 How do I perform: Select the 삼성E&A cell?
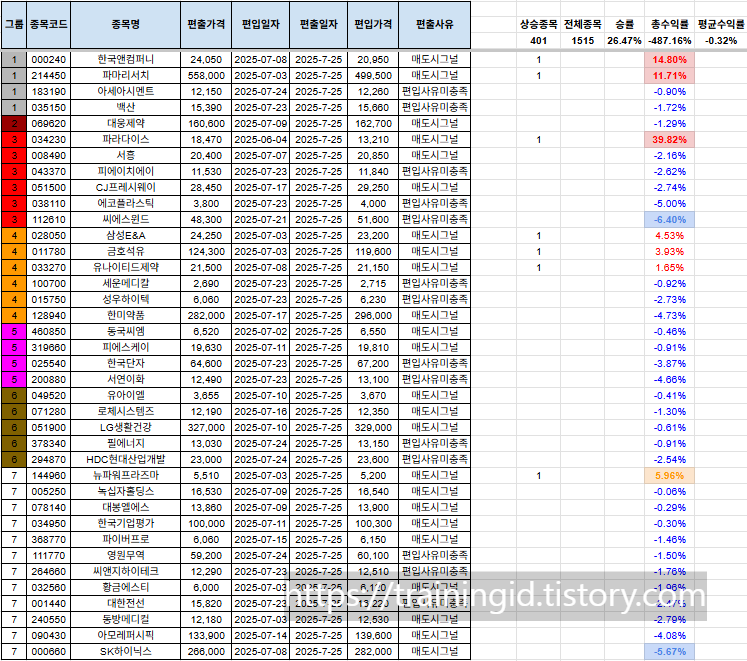click(x=126, y=235)
